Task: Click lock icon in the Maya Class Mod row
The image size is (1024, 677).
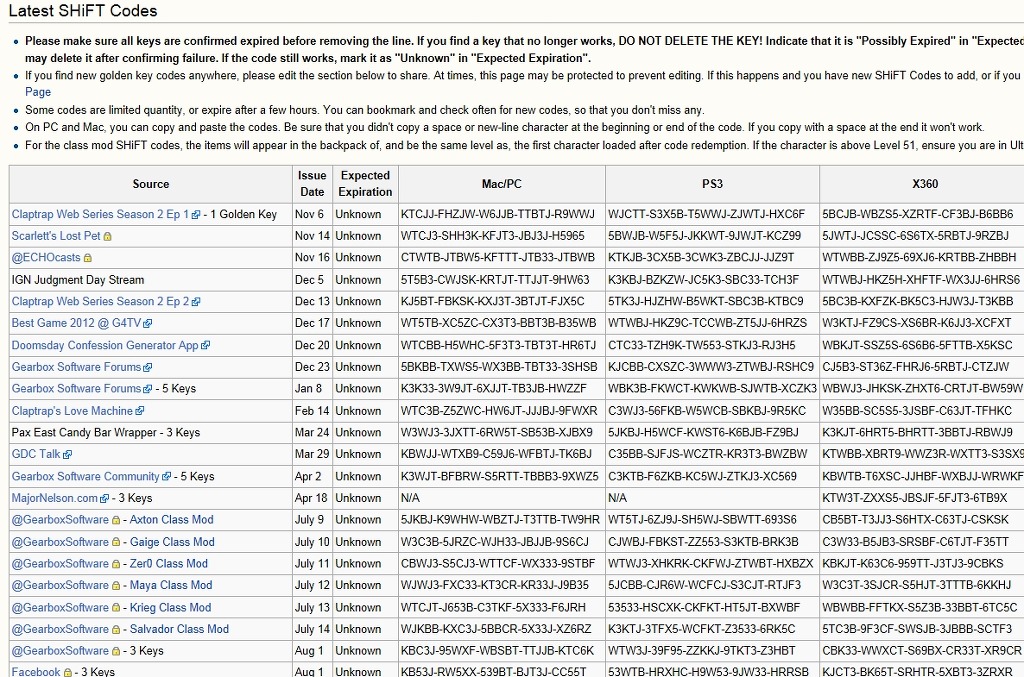Action: coord(116,586)
